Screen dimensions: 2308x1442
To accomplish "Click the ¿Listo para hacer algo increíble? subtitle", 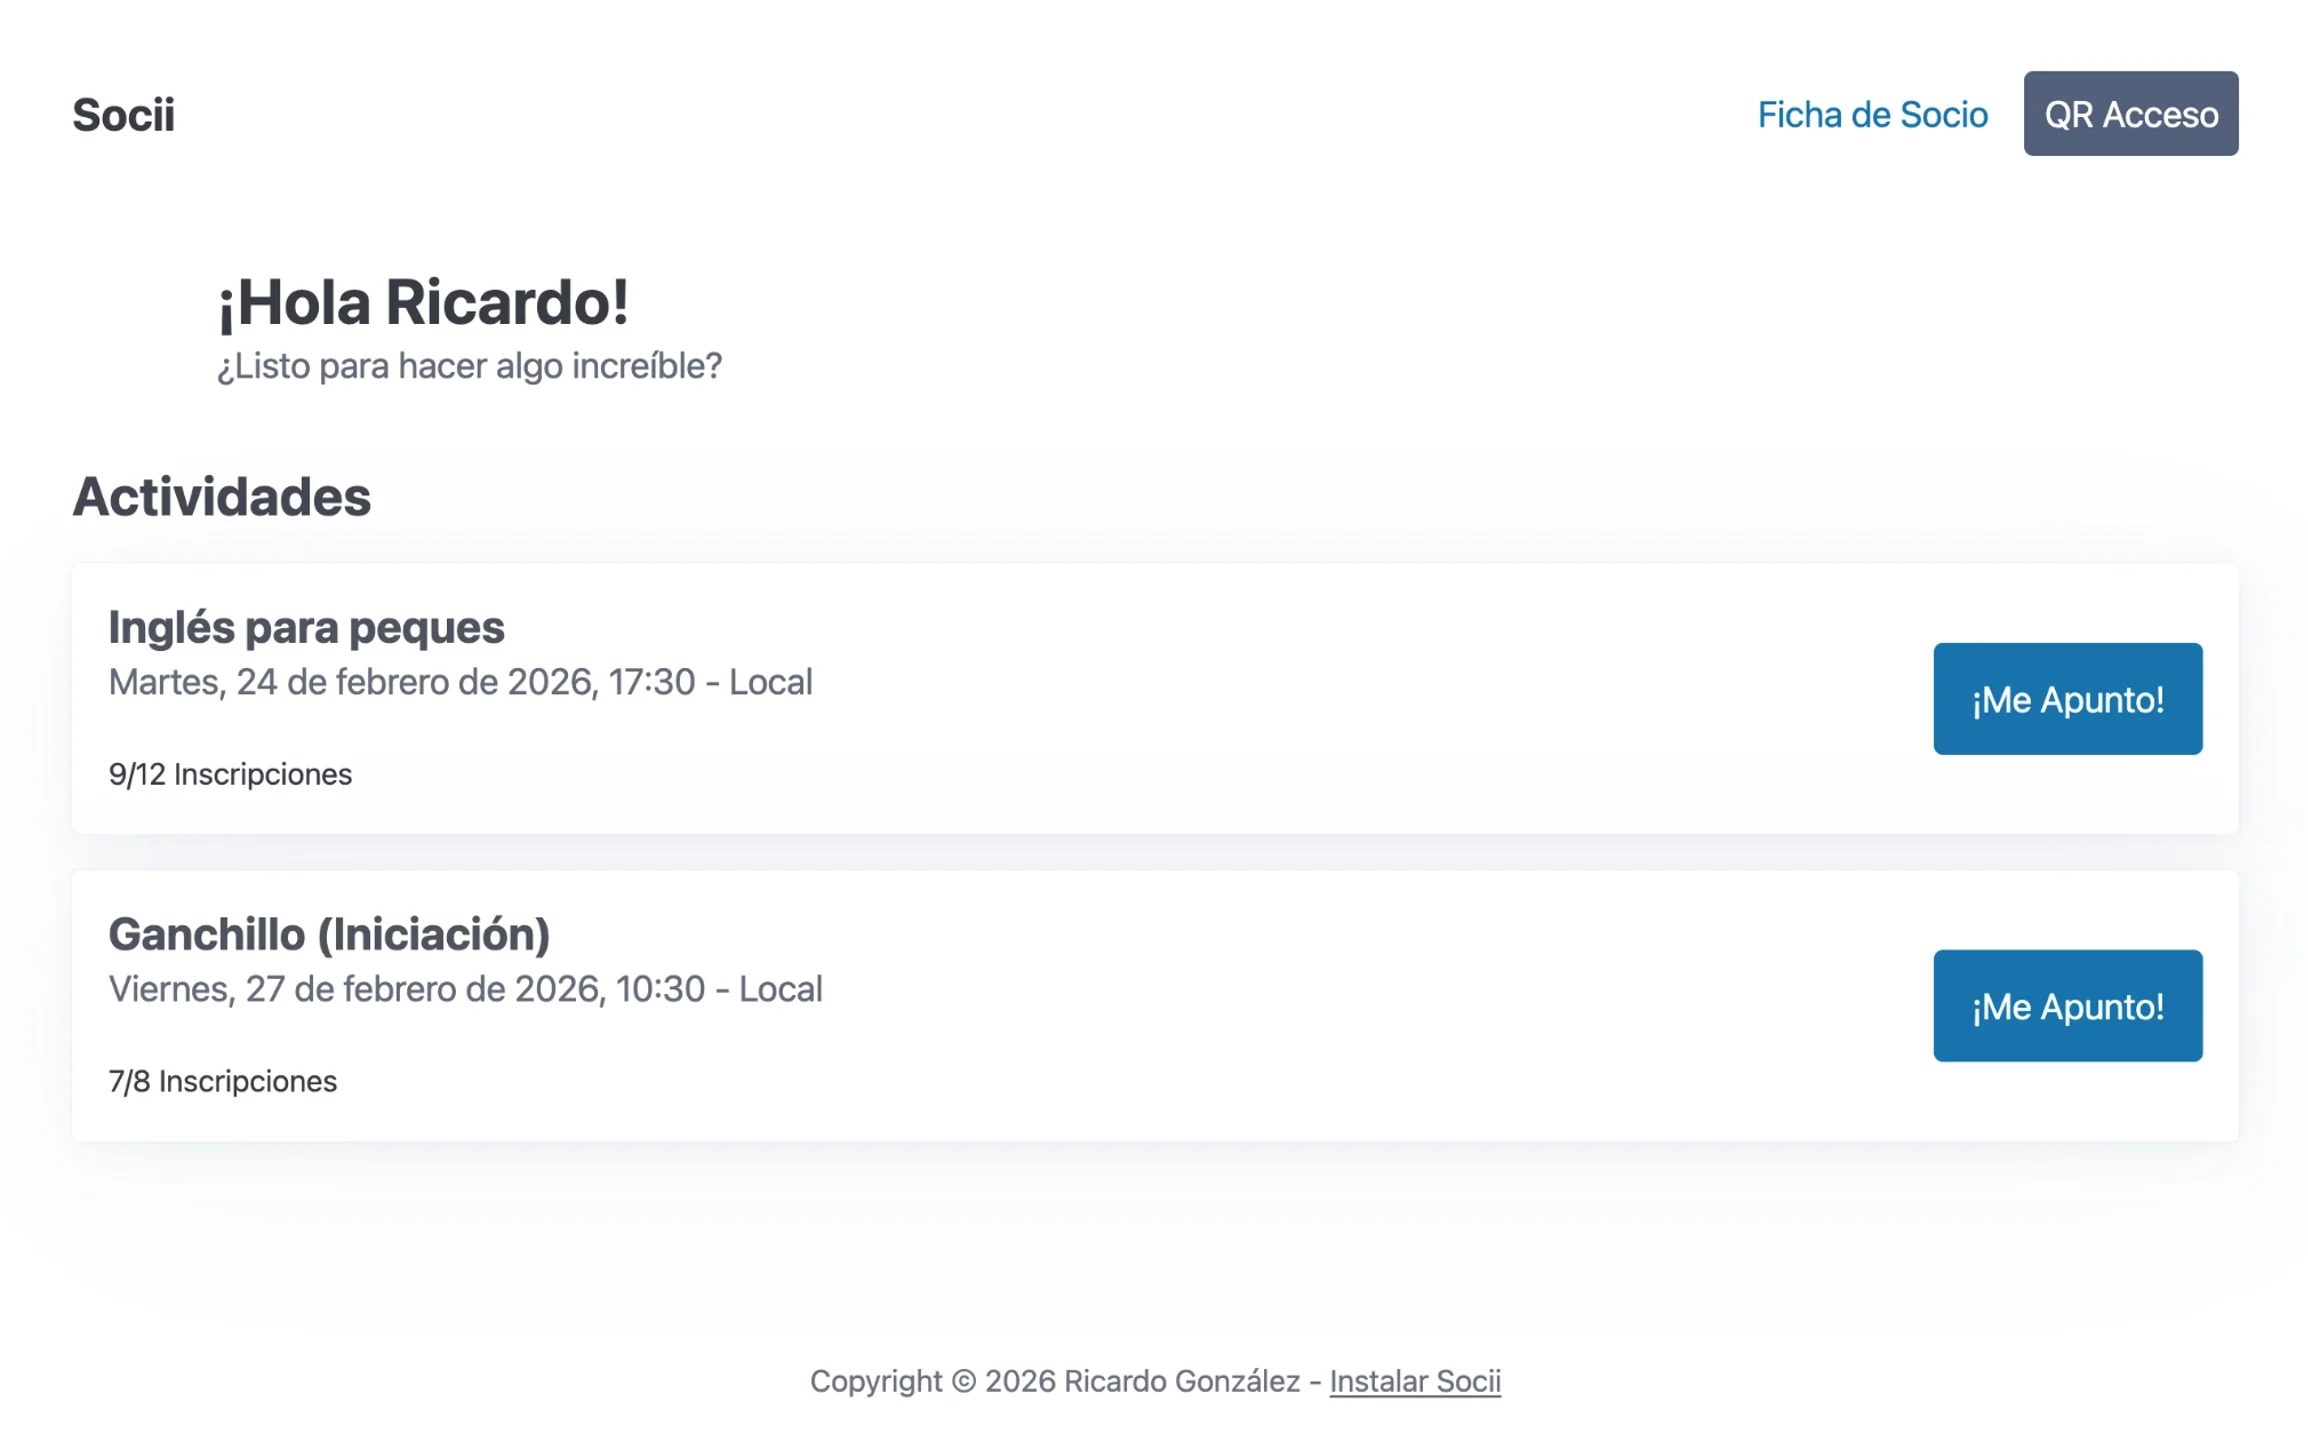I will coord(469,366).
